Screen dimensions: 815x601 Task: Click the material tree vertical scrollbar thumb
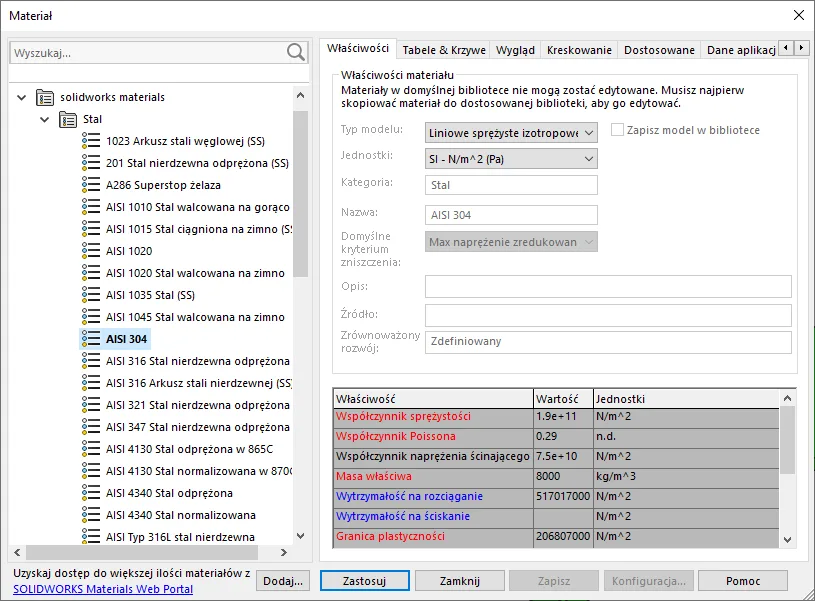pyautogui.click(x=300, y=194)
